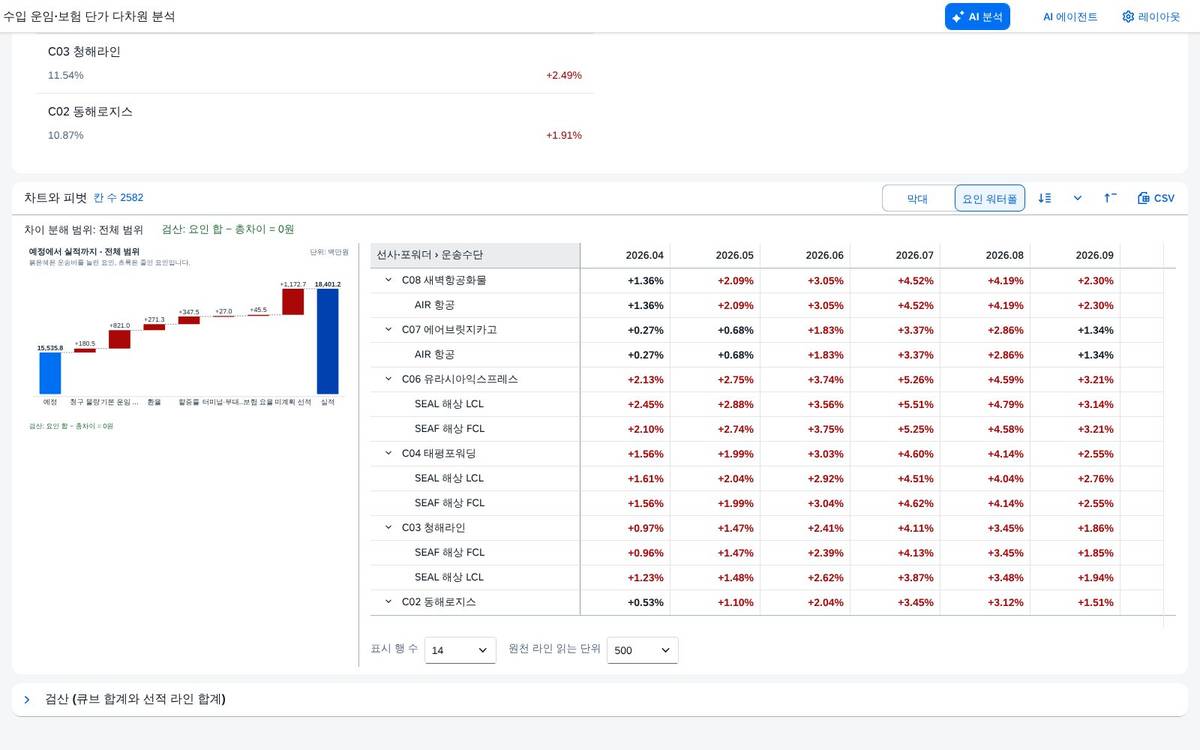This screenshot has width=1200, height=750.
Task: Select the 요인 워터폴 view tab
Action: (x=989, y=198)
